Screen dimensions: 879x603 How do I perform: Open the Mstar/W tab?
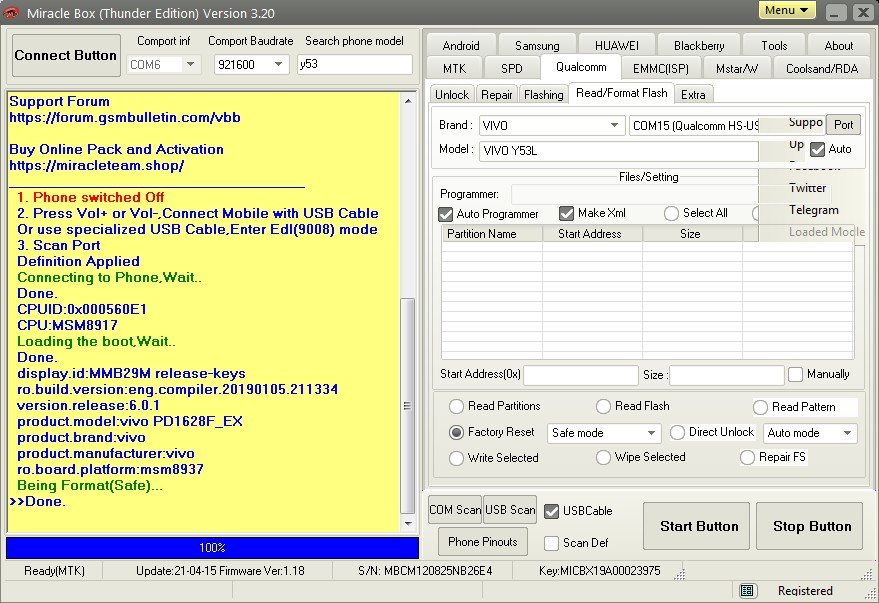pyautogui.click(x=737, y=68)
